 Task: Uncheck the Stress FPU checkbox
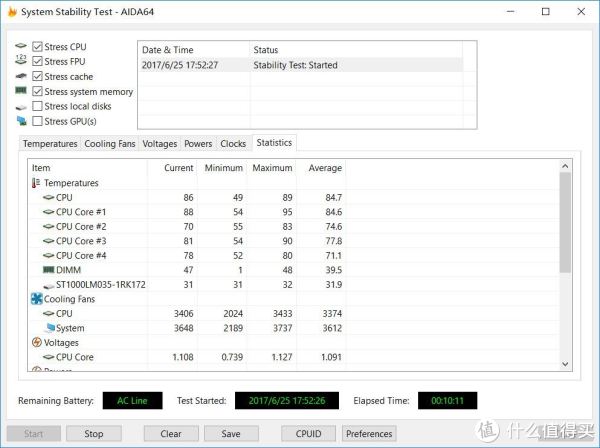[37, 61]
